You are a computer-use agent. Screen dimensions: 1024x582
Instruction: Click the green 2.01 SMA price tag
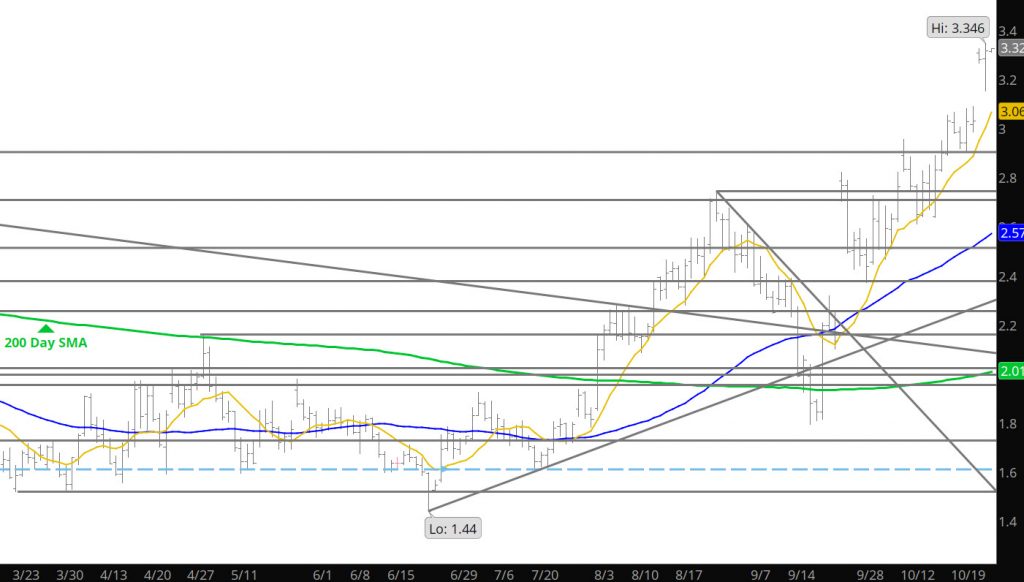(x=1010, y=372)
